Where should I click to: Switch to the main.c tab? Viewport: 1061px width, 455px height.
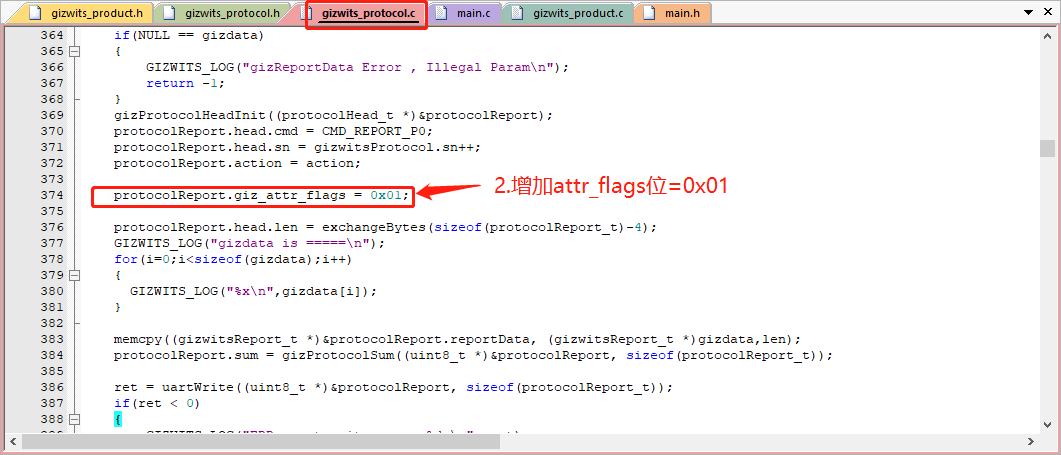click(473, 14)
